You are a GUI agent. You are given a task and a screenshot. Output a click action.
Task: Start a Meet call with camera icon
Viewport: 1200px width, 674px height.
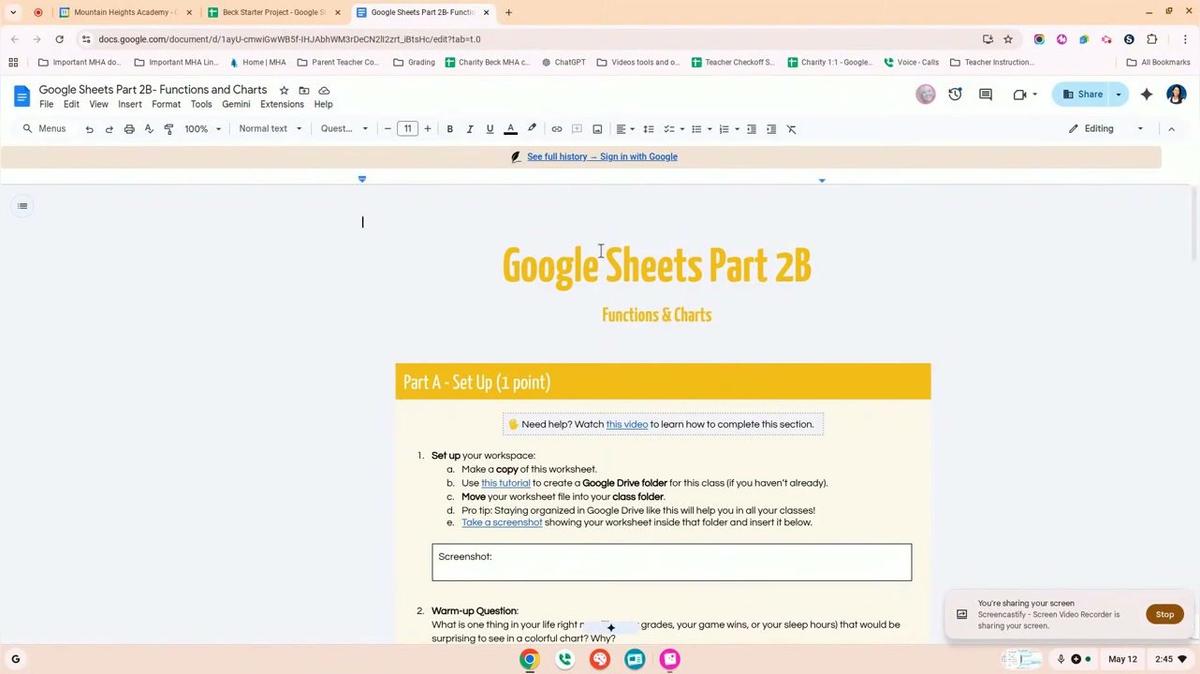click(x=1020, y=94)
